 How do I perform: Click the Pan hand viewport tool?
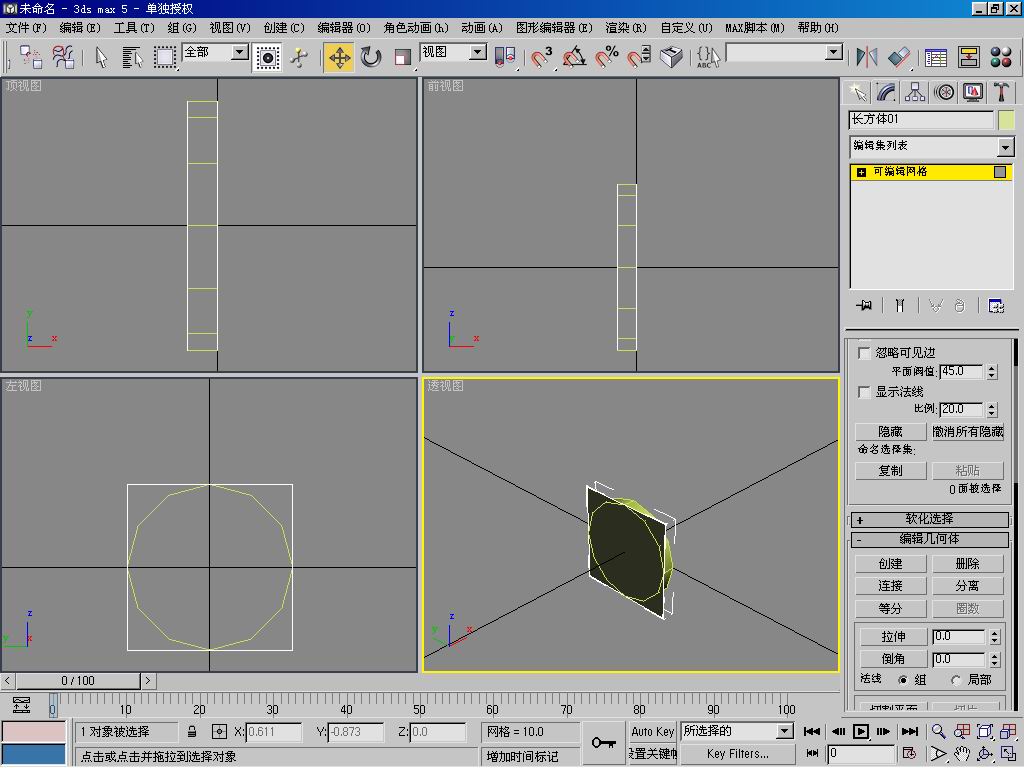click(x=961, y=754)
